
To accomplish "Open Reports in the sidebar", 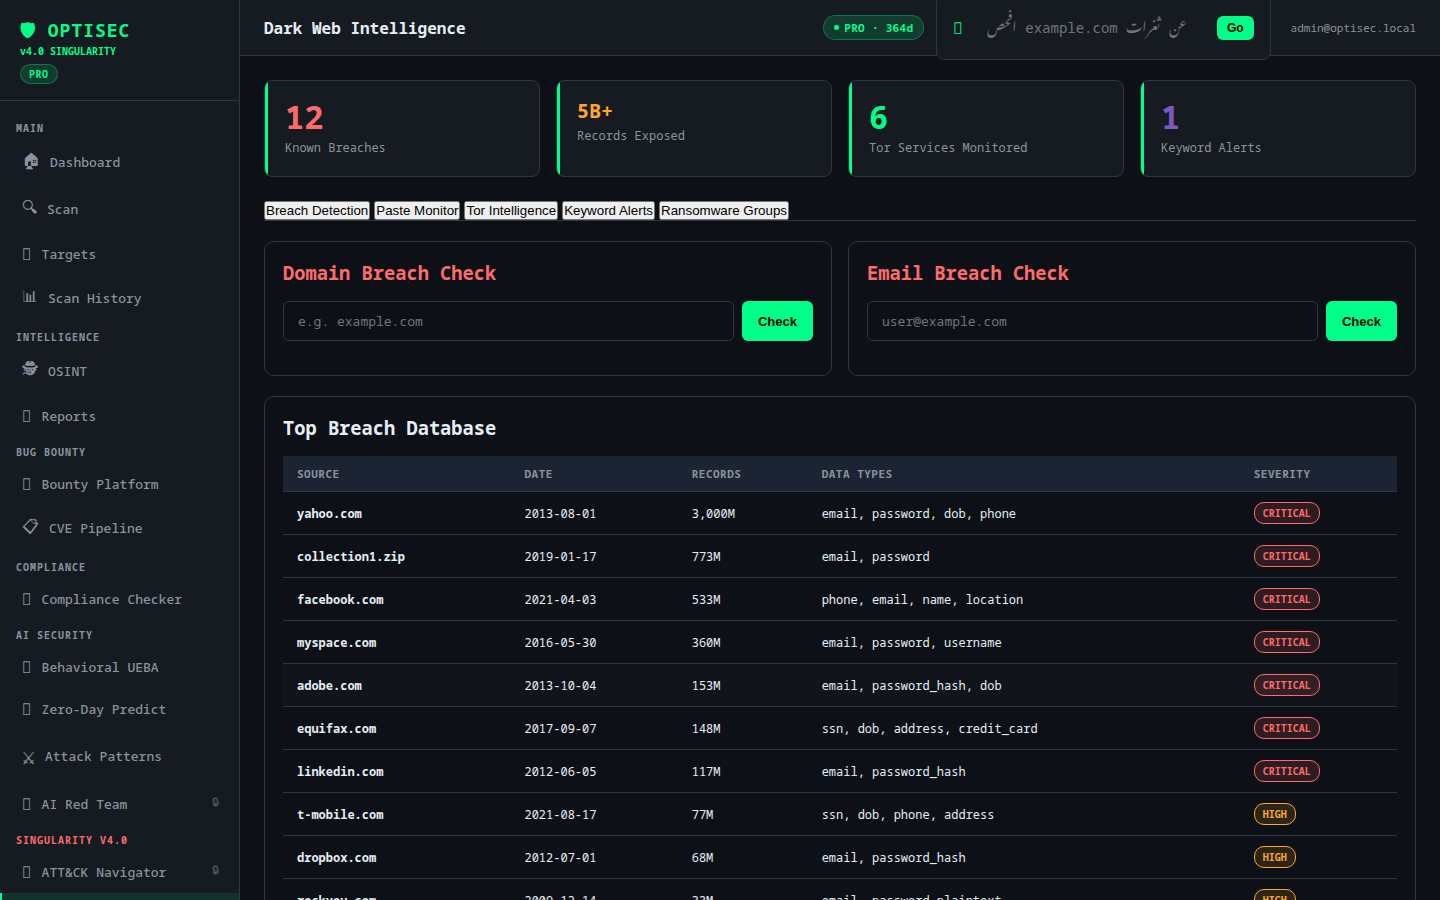I will click(x=120, y=416).
